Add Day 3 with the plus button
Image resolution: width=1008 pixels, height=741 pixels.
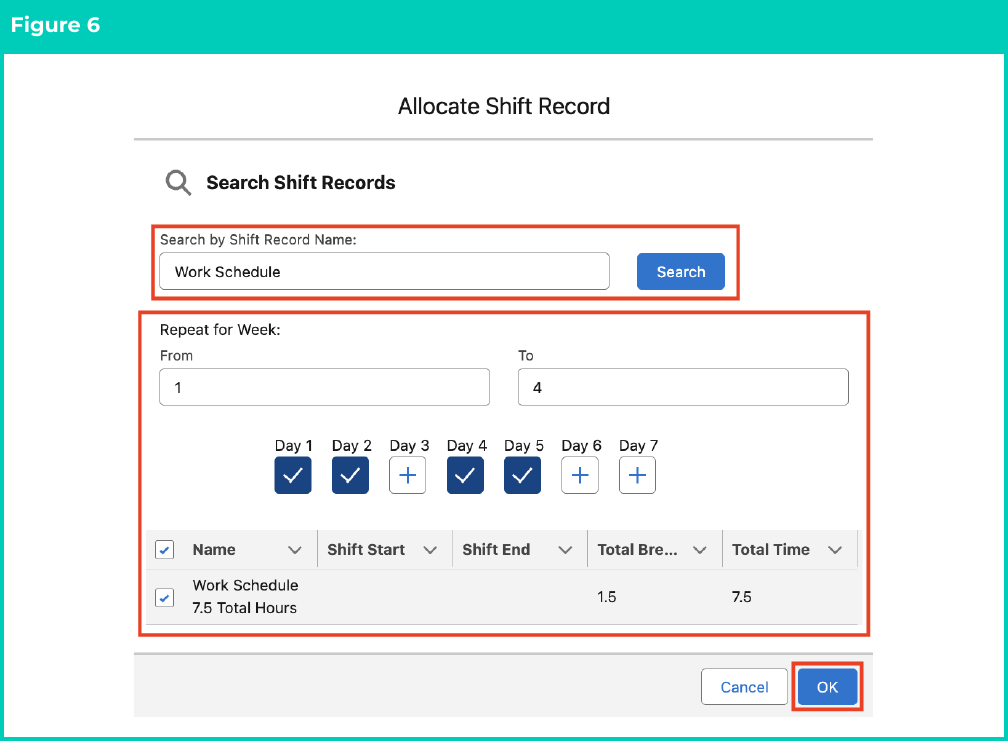(408, 476)
